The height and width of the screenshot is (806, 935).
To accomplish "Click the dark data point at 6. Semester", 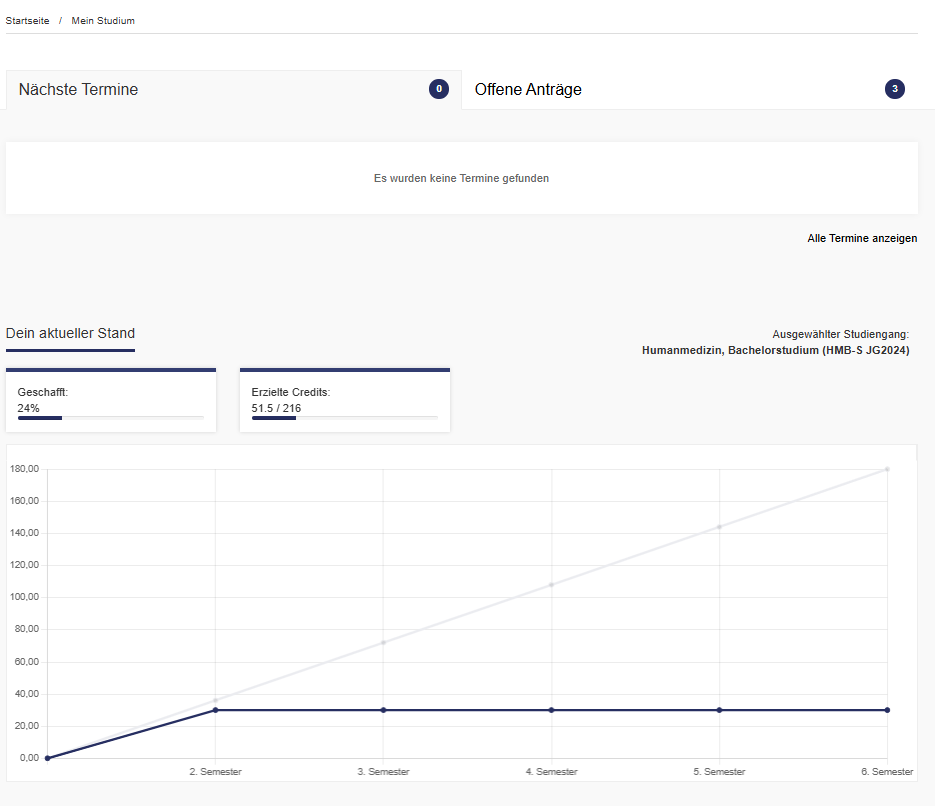I will 887,710.
